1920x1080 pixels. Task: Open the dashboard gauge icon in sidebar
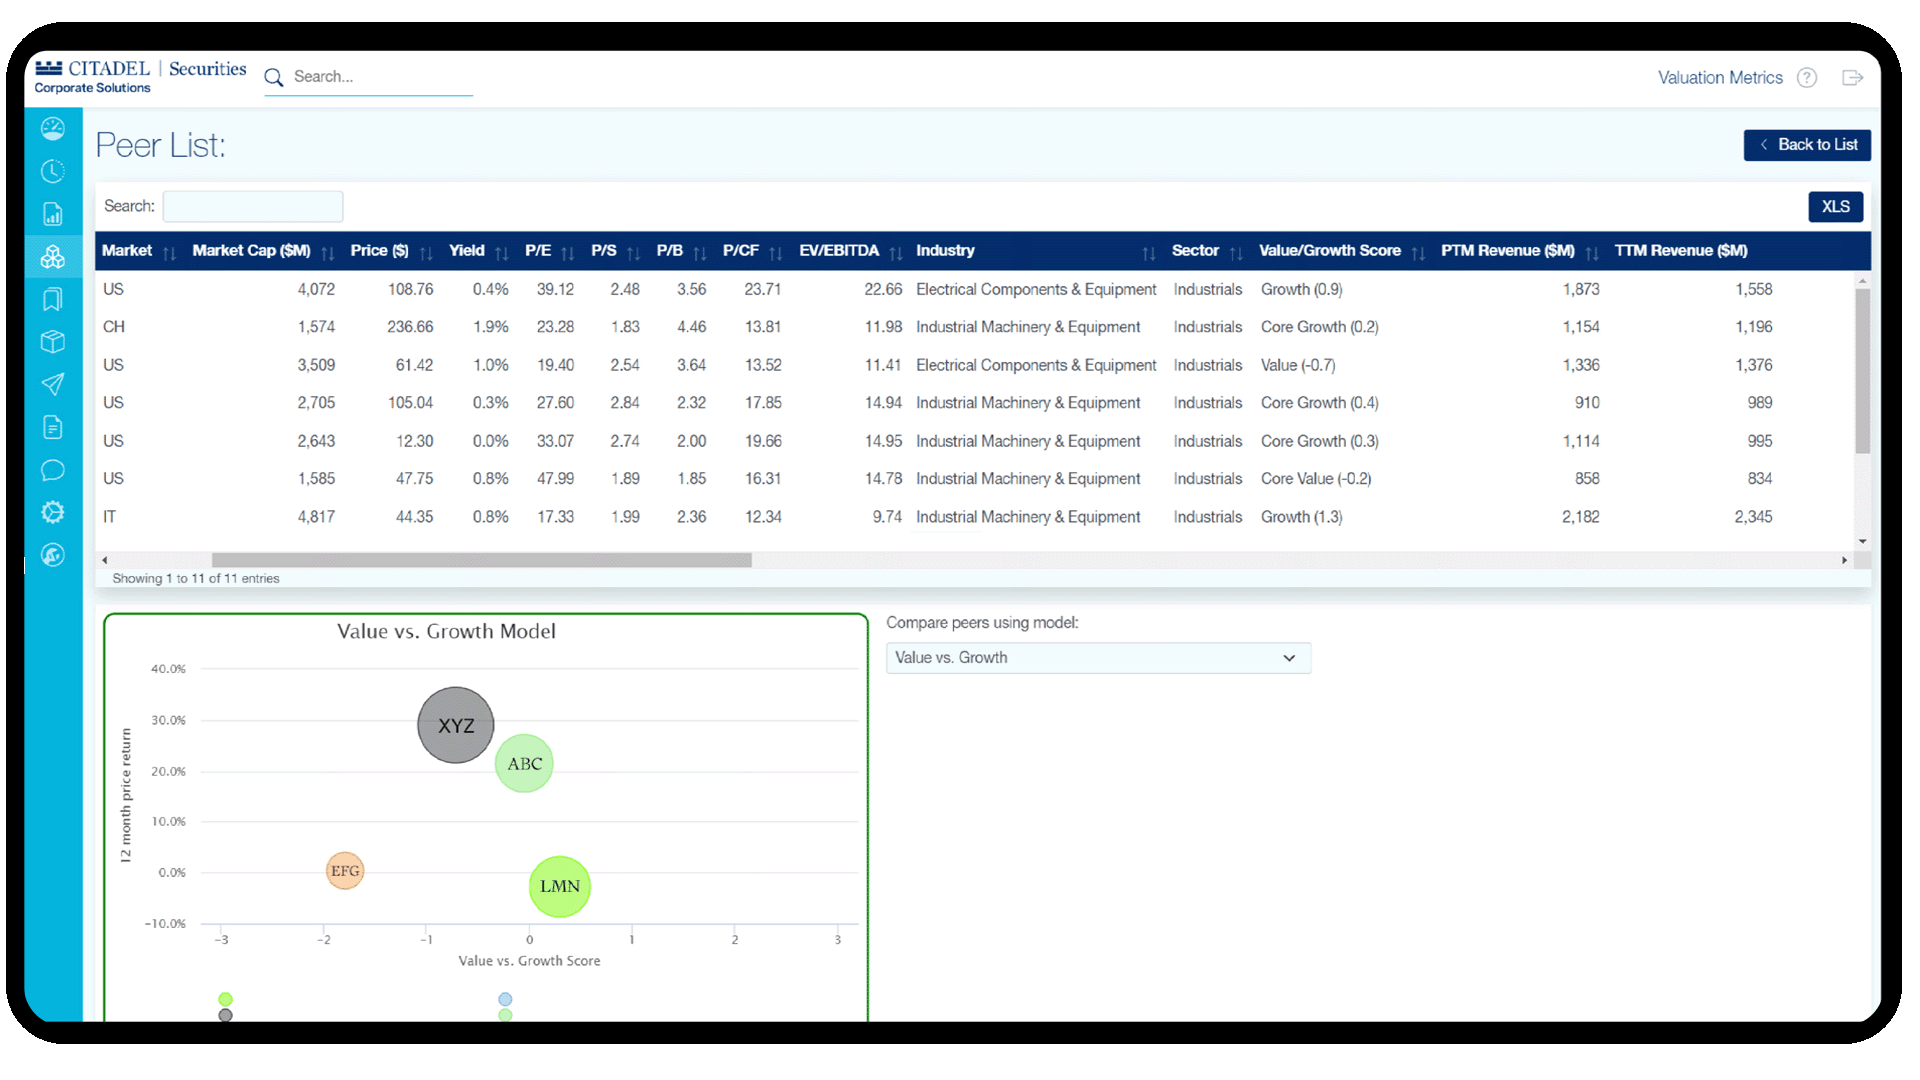(x=53, y=129)
